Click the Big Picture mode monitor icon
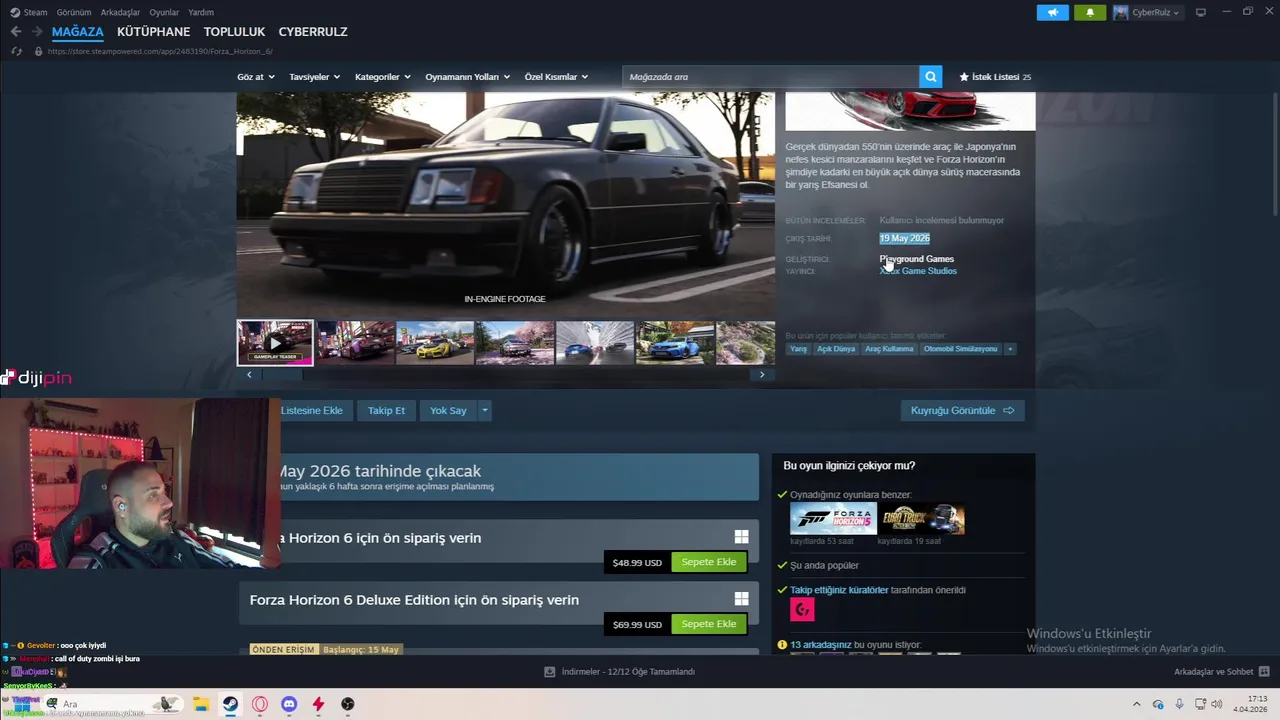Screen dimensions: 1280x720 click(x=1201, y=13)
